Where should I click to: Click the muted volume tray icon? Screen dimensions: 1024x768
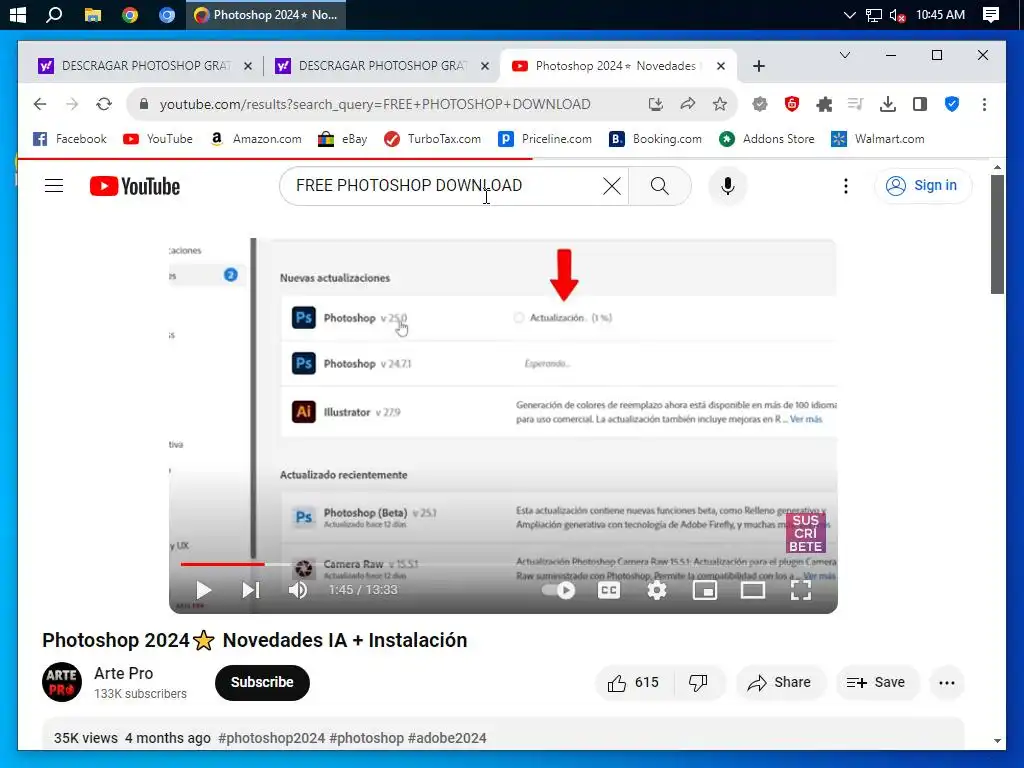pos(897,15)
